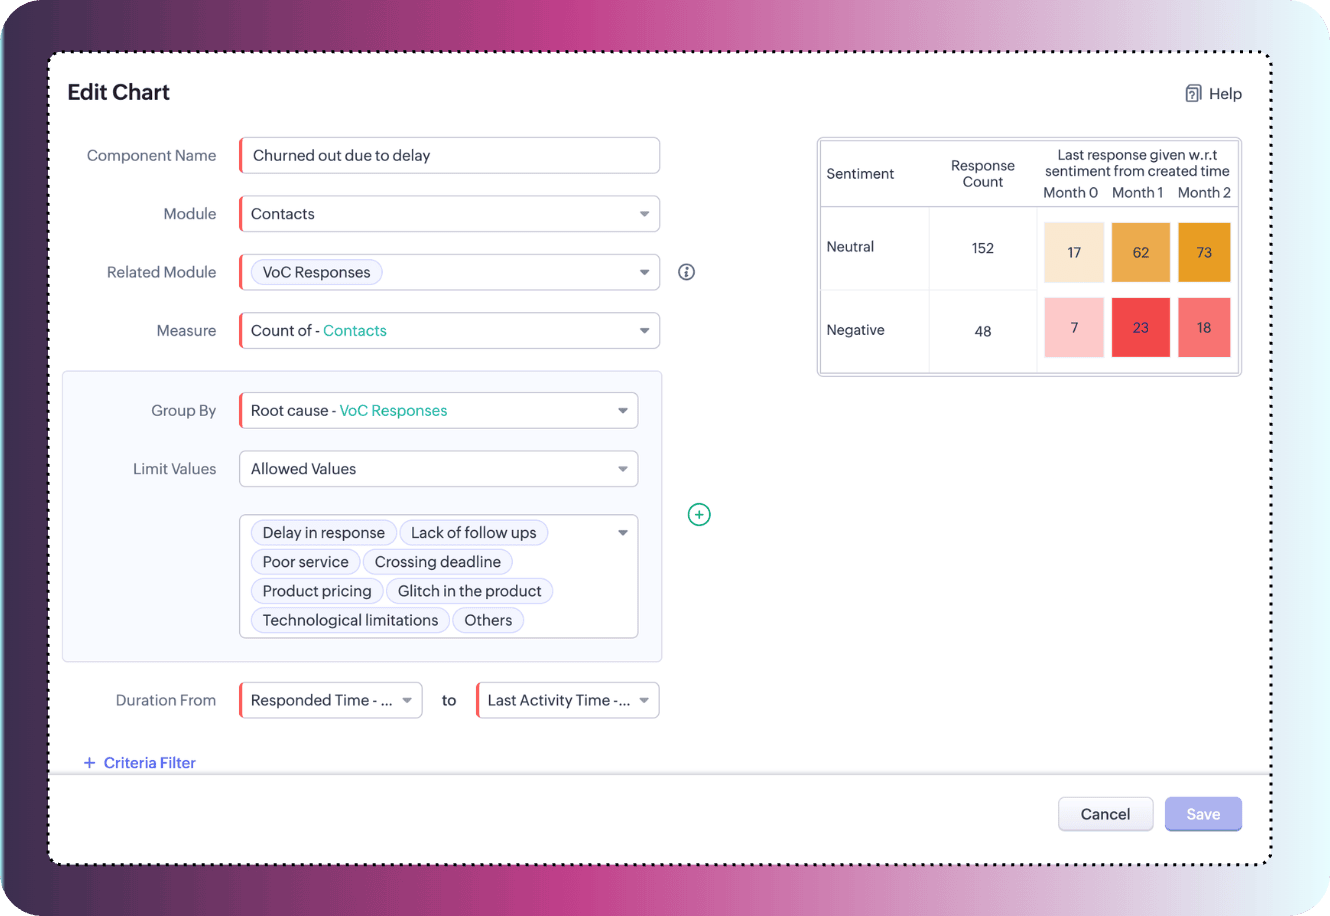Click the Component Name text field

(x=450, y=156)
